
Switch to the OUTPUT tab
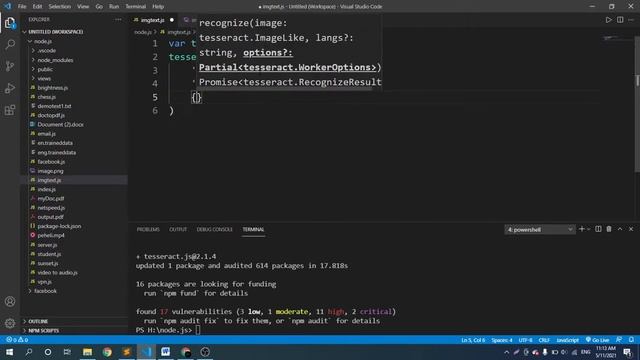tap(178, 229)
